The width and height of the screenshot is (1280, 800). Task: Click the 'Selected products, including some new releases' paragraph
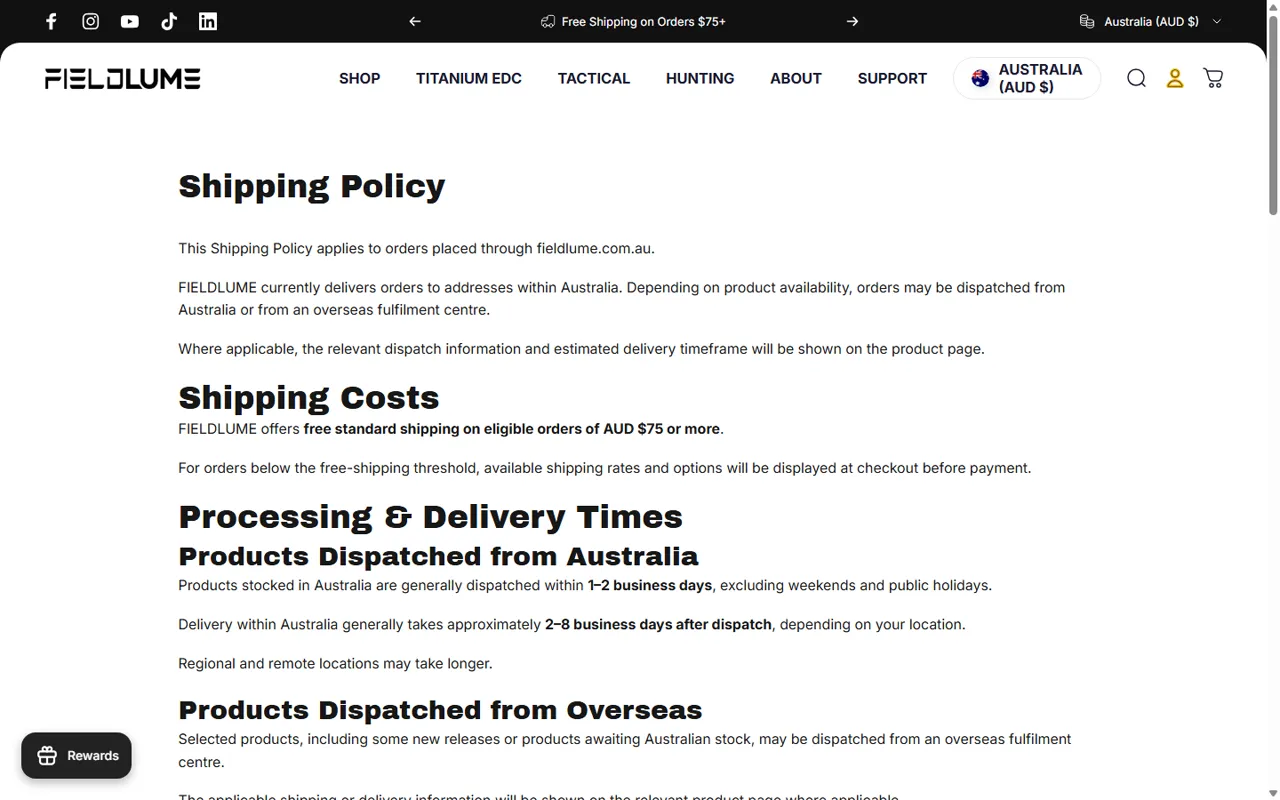625,751
